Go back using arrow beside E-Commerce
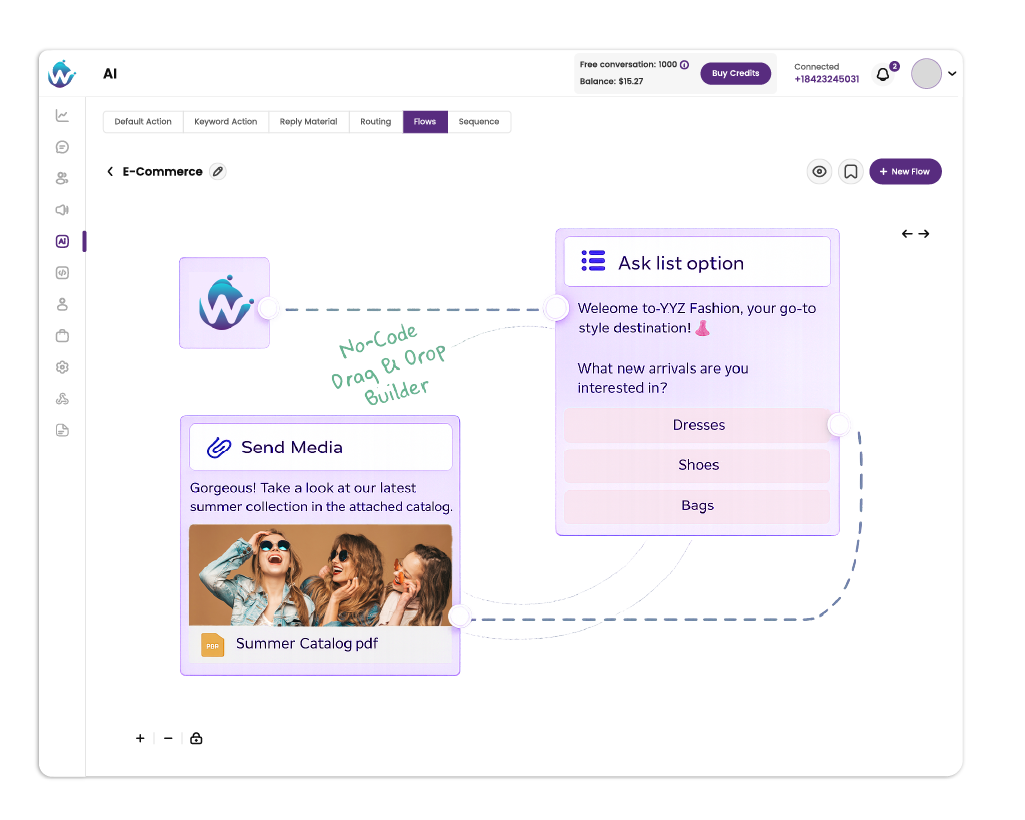1025x820 pixels. 110,171
